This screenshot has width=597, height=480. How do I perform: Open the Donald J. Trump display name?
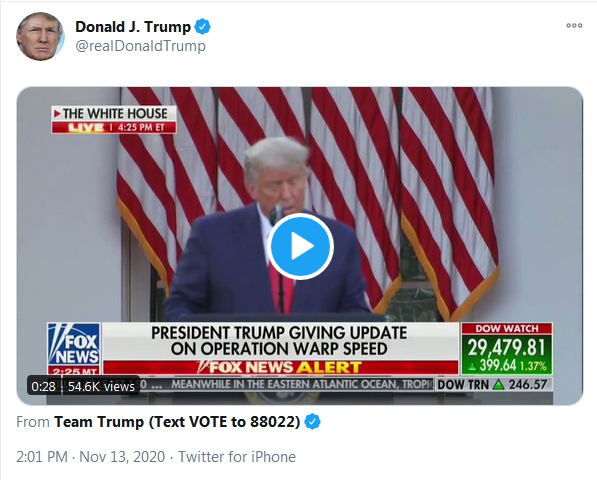[133, 27]
